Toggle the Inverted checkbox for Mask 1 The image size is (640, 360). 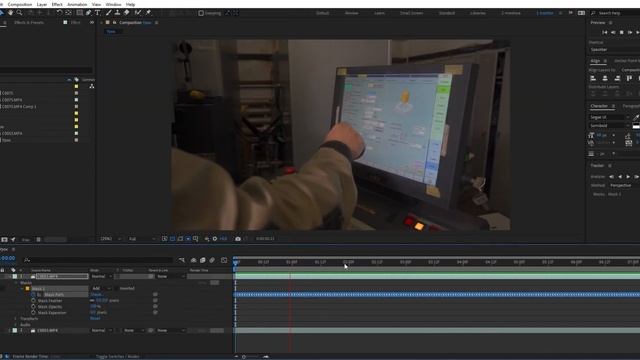[x=117, y=288]
